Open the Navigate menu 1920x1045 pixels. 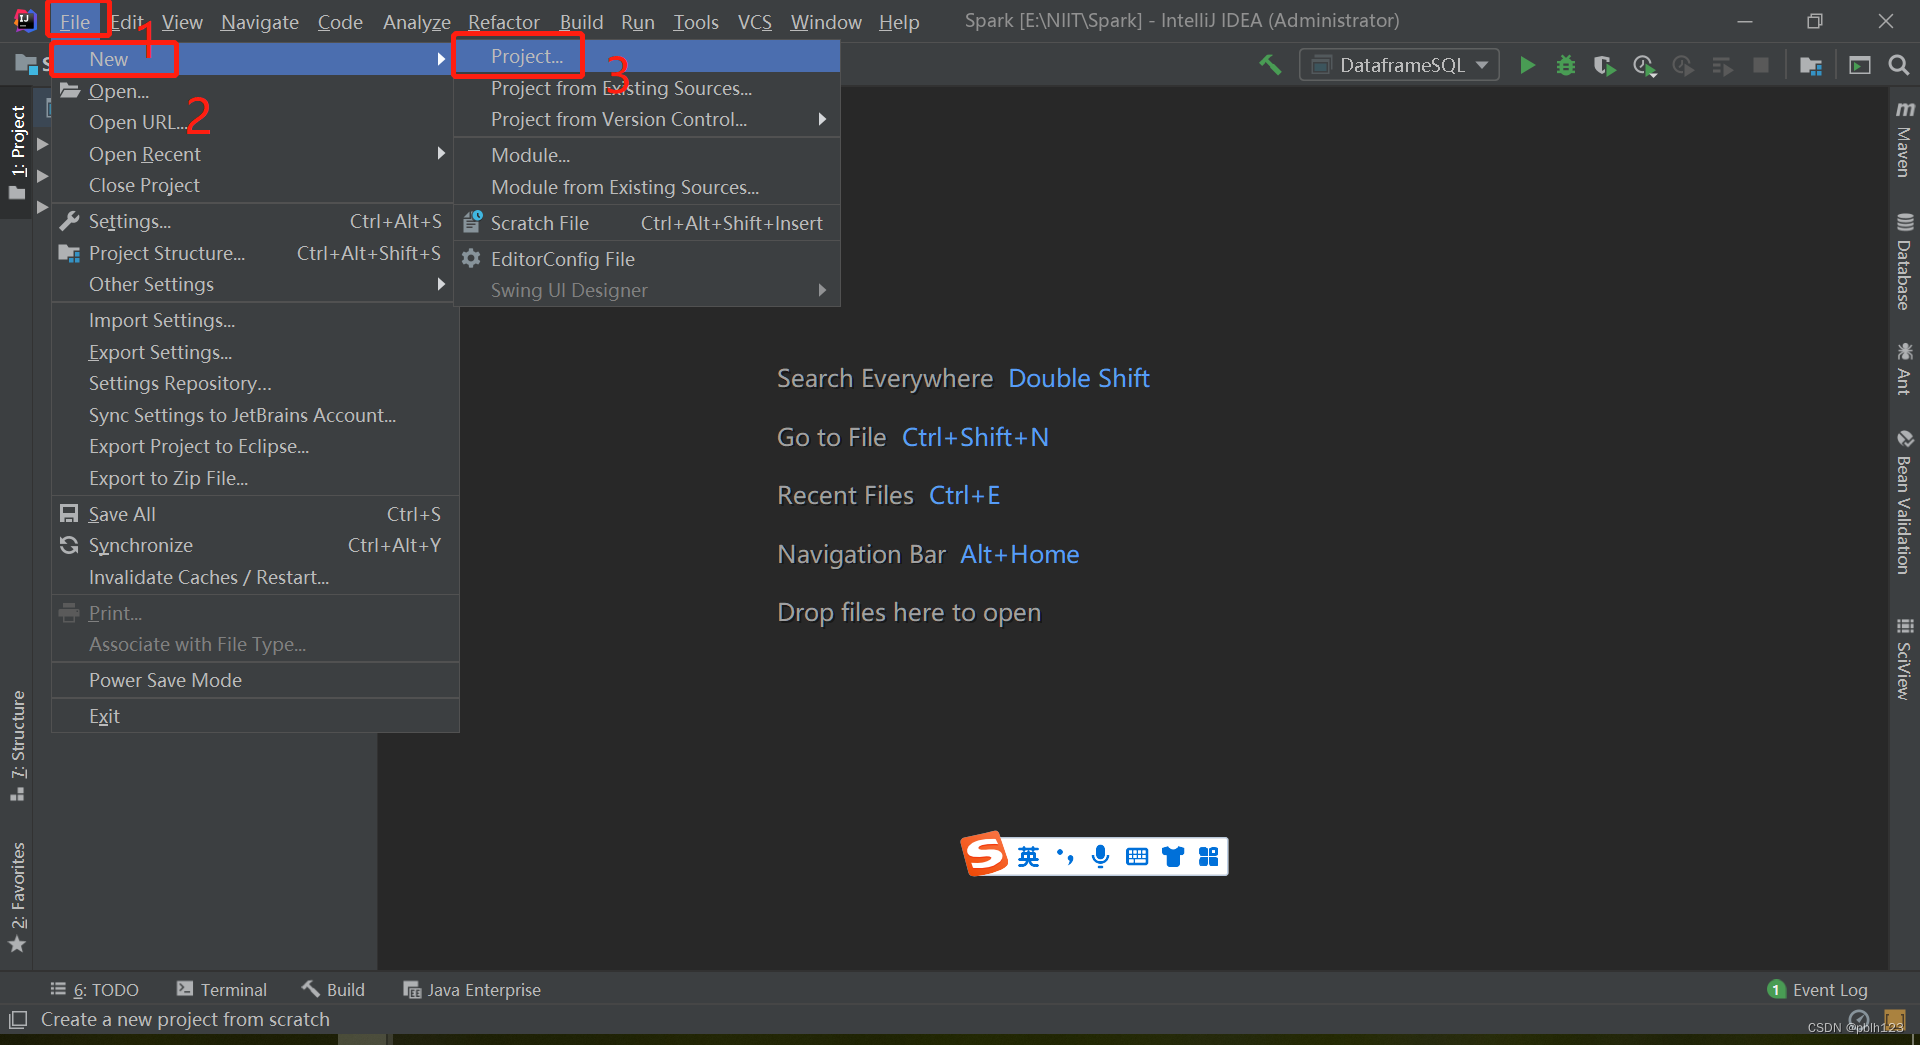tap(260, 22)
